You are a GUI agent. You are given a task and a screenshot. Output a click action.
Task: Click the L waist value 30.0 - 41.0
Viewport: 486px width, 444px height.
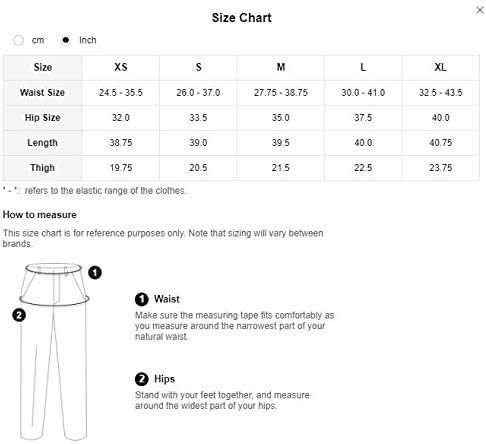(x=363, y=93)
